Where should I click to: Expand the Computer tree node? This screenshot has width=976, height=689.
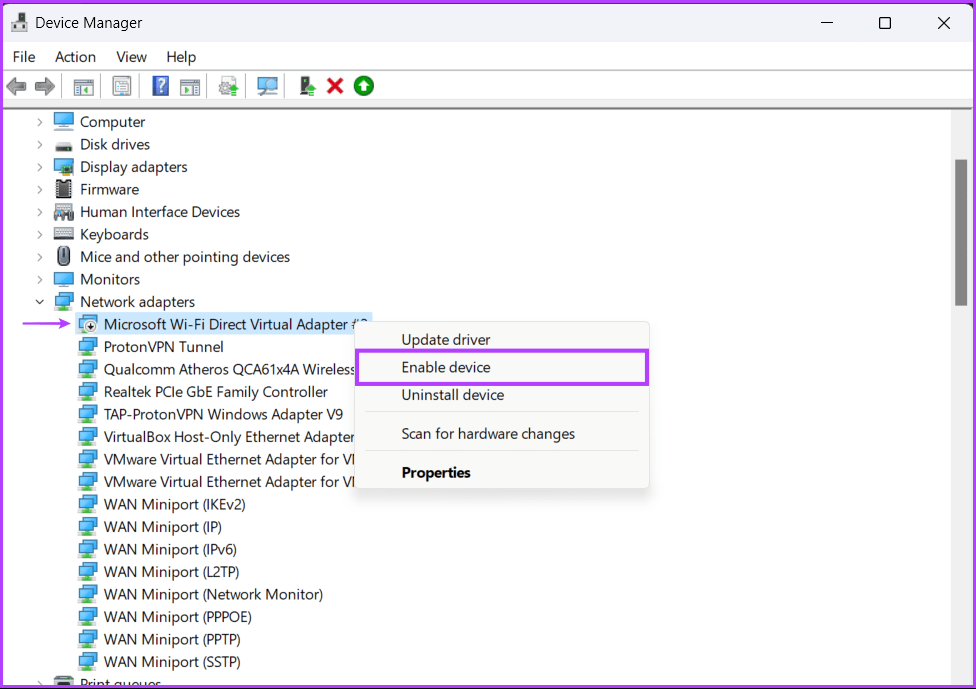[40, 121]
